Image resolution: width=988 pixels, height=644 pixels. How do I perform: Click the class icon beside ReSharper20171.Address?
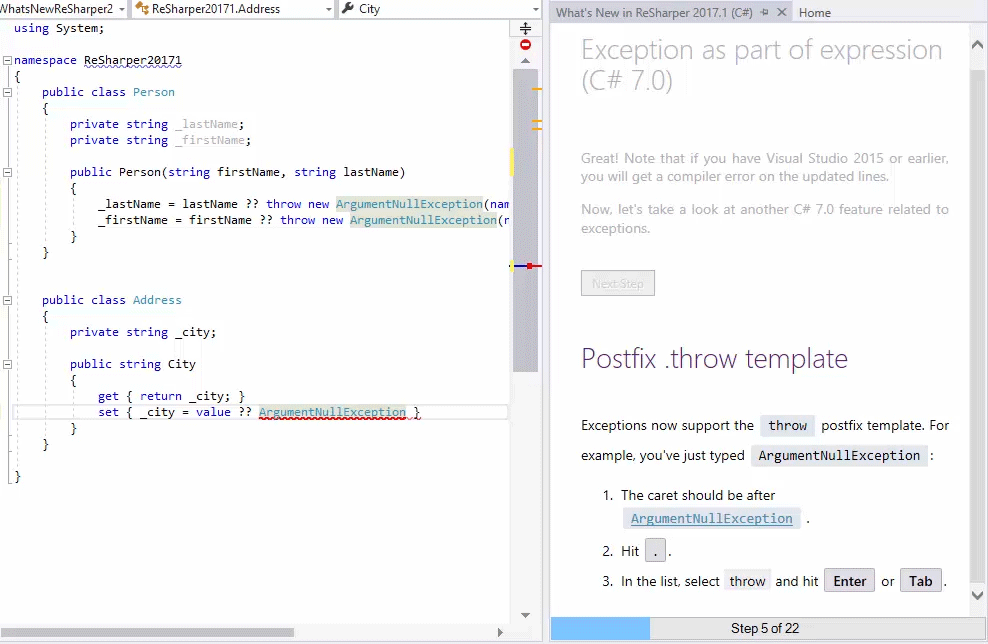142,8
